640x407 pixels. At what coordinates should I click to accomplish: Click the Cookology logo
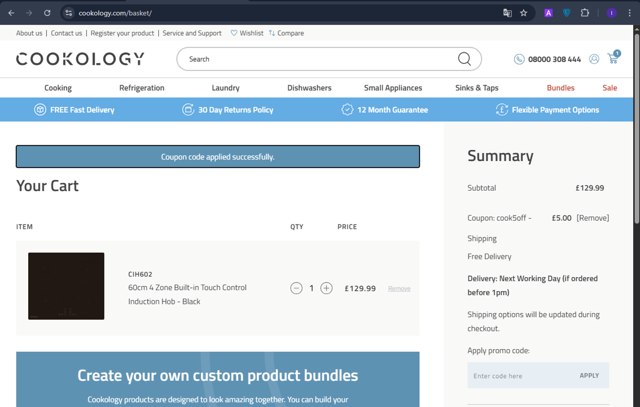80,59
